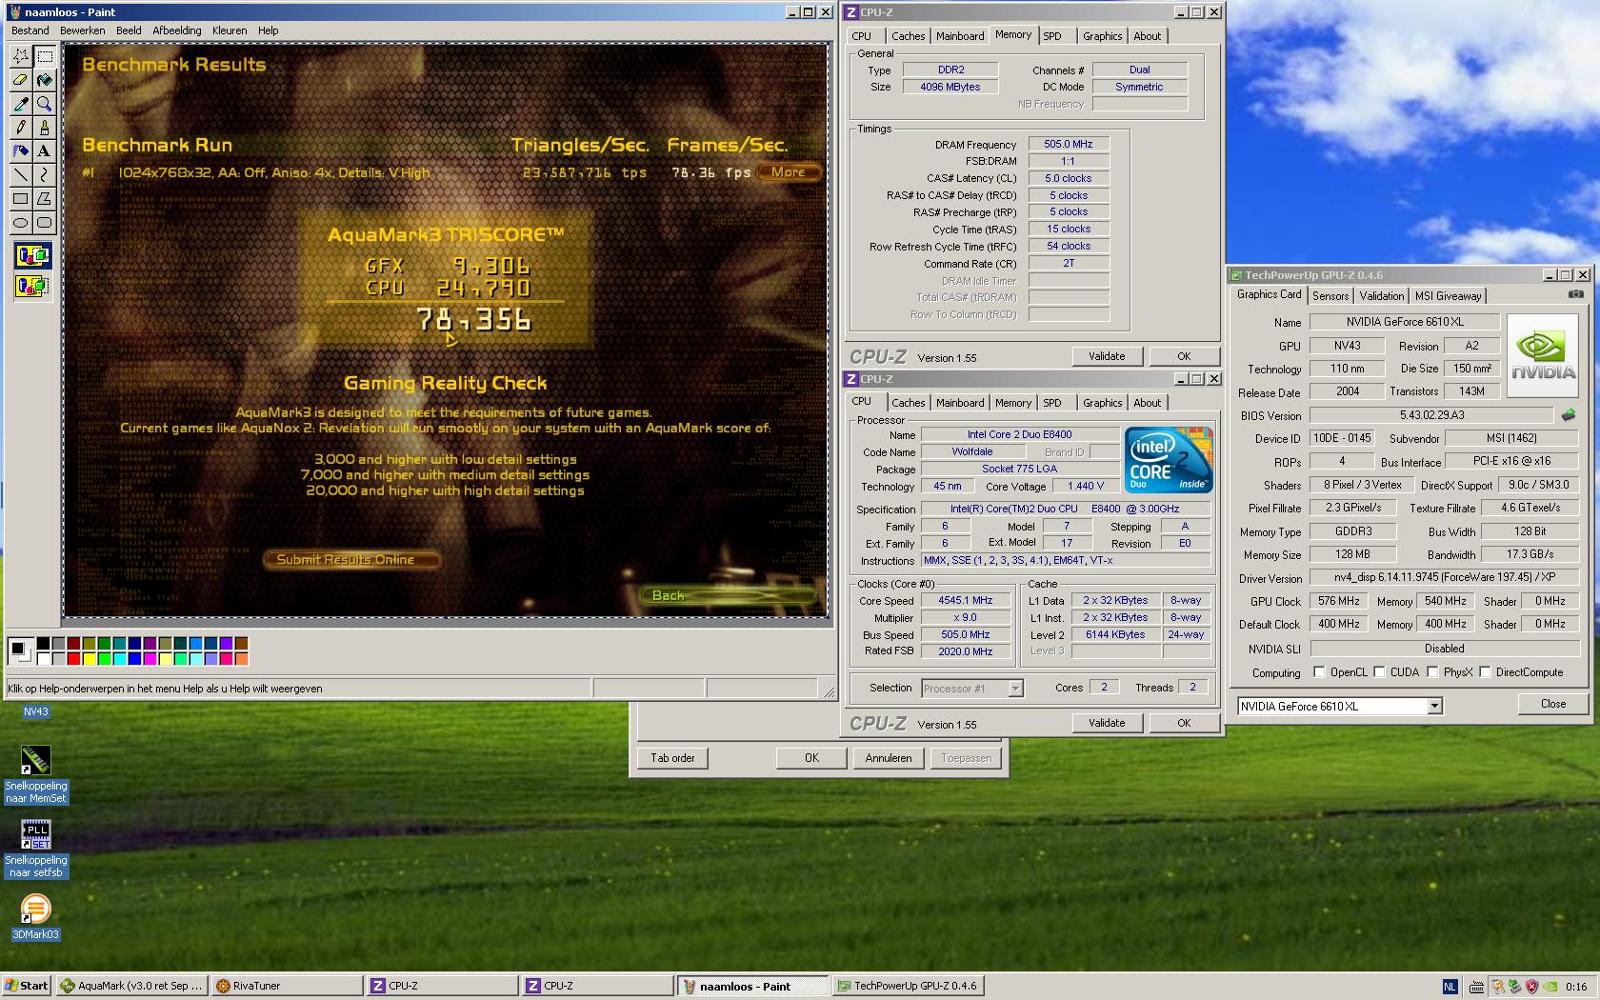Click the Tab order button
Viewport: 1600px width, 1000px height.
tap(673, 758)
